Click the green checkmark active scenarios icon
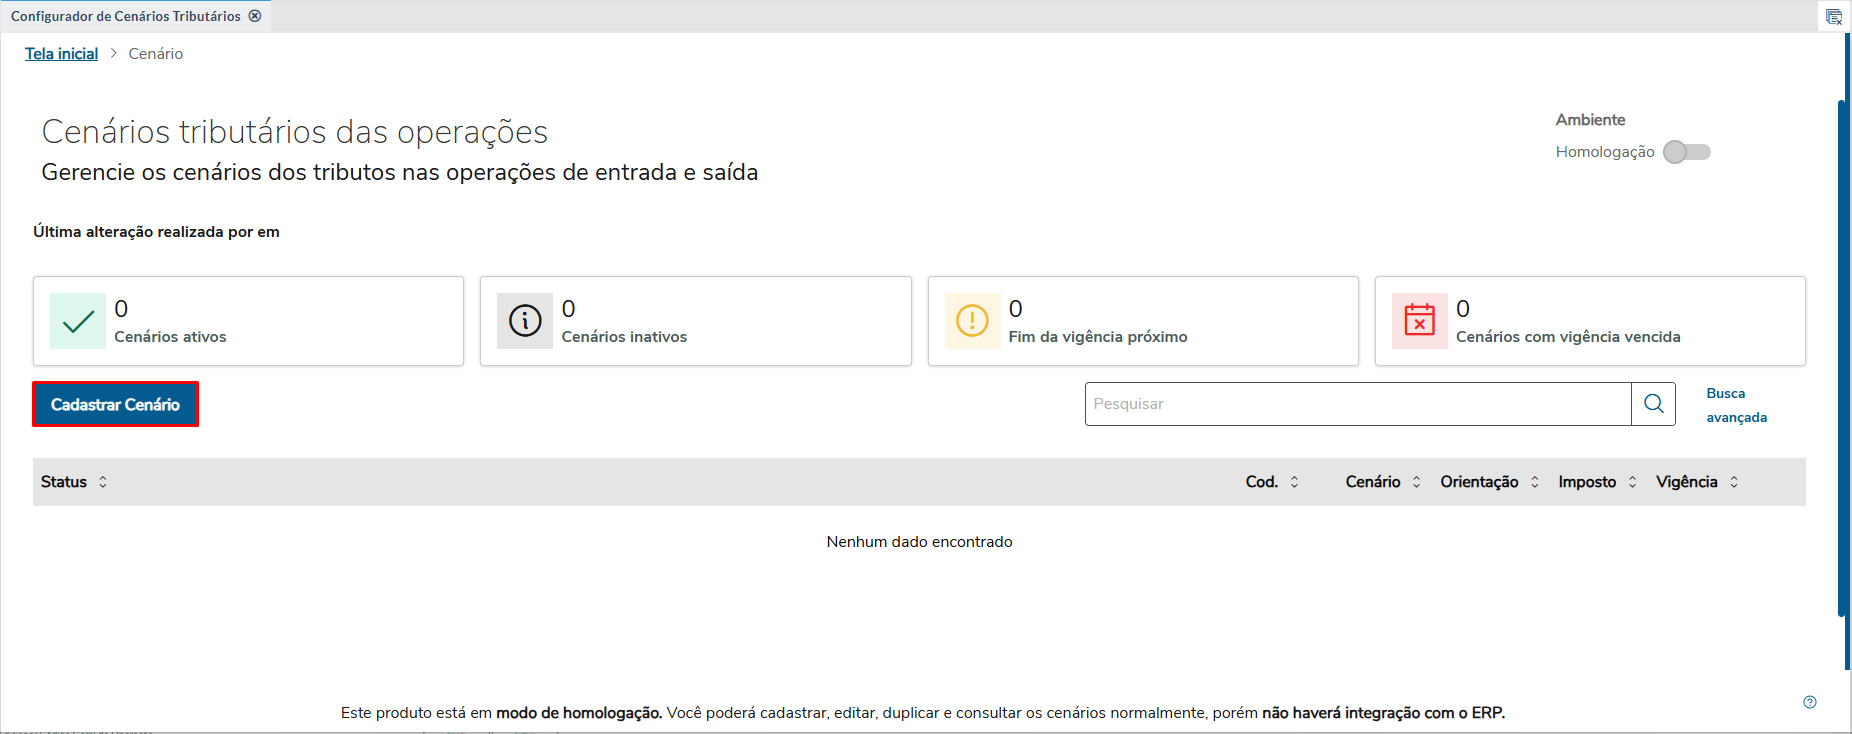The height and width of the screenshot is (734, 1852). click(x=78, y=321)
